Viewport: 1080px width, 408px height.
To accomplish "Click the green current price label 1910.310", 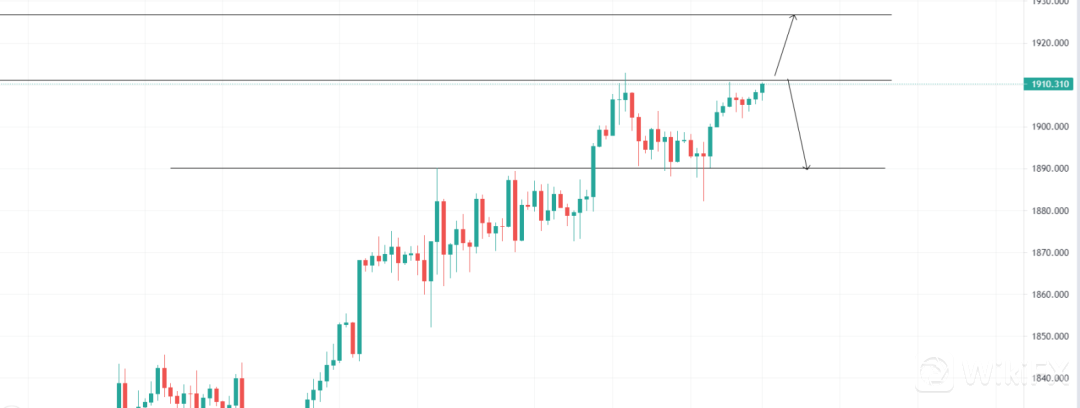I will pyautogui.click(x=1049, y=85).
